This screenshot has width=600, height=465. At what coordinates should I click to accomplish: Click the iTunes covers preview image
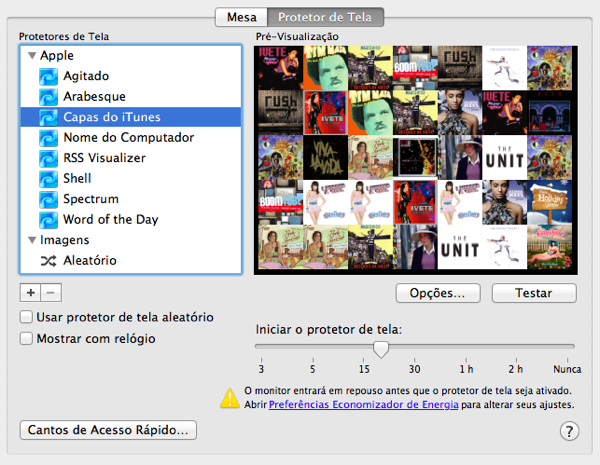(x=416, y=160)
